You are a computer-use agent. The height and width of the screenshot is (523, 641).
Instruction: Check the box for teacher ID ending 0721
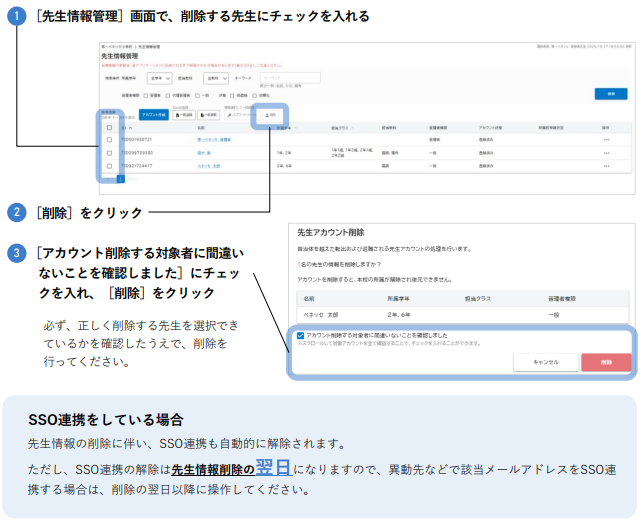point(109,139)
